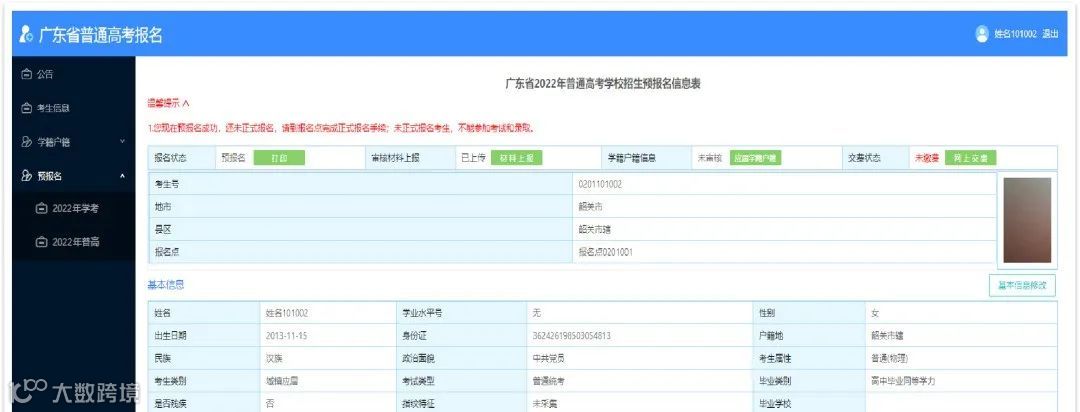Image resolution: width=1080 pixels, height=412 pixels.
Task: Click the green 打印 button
Action: point(279,158)
